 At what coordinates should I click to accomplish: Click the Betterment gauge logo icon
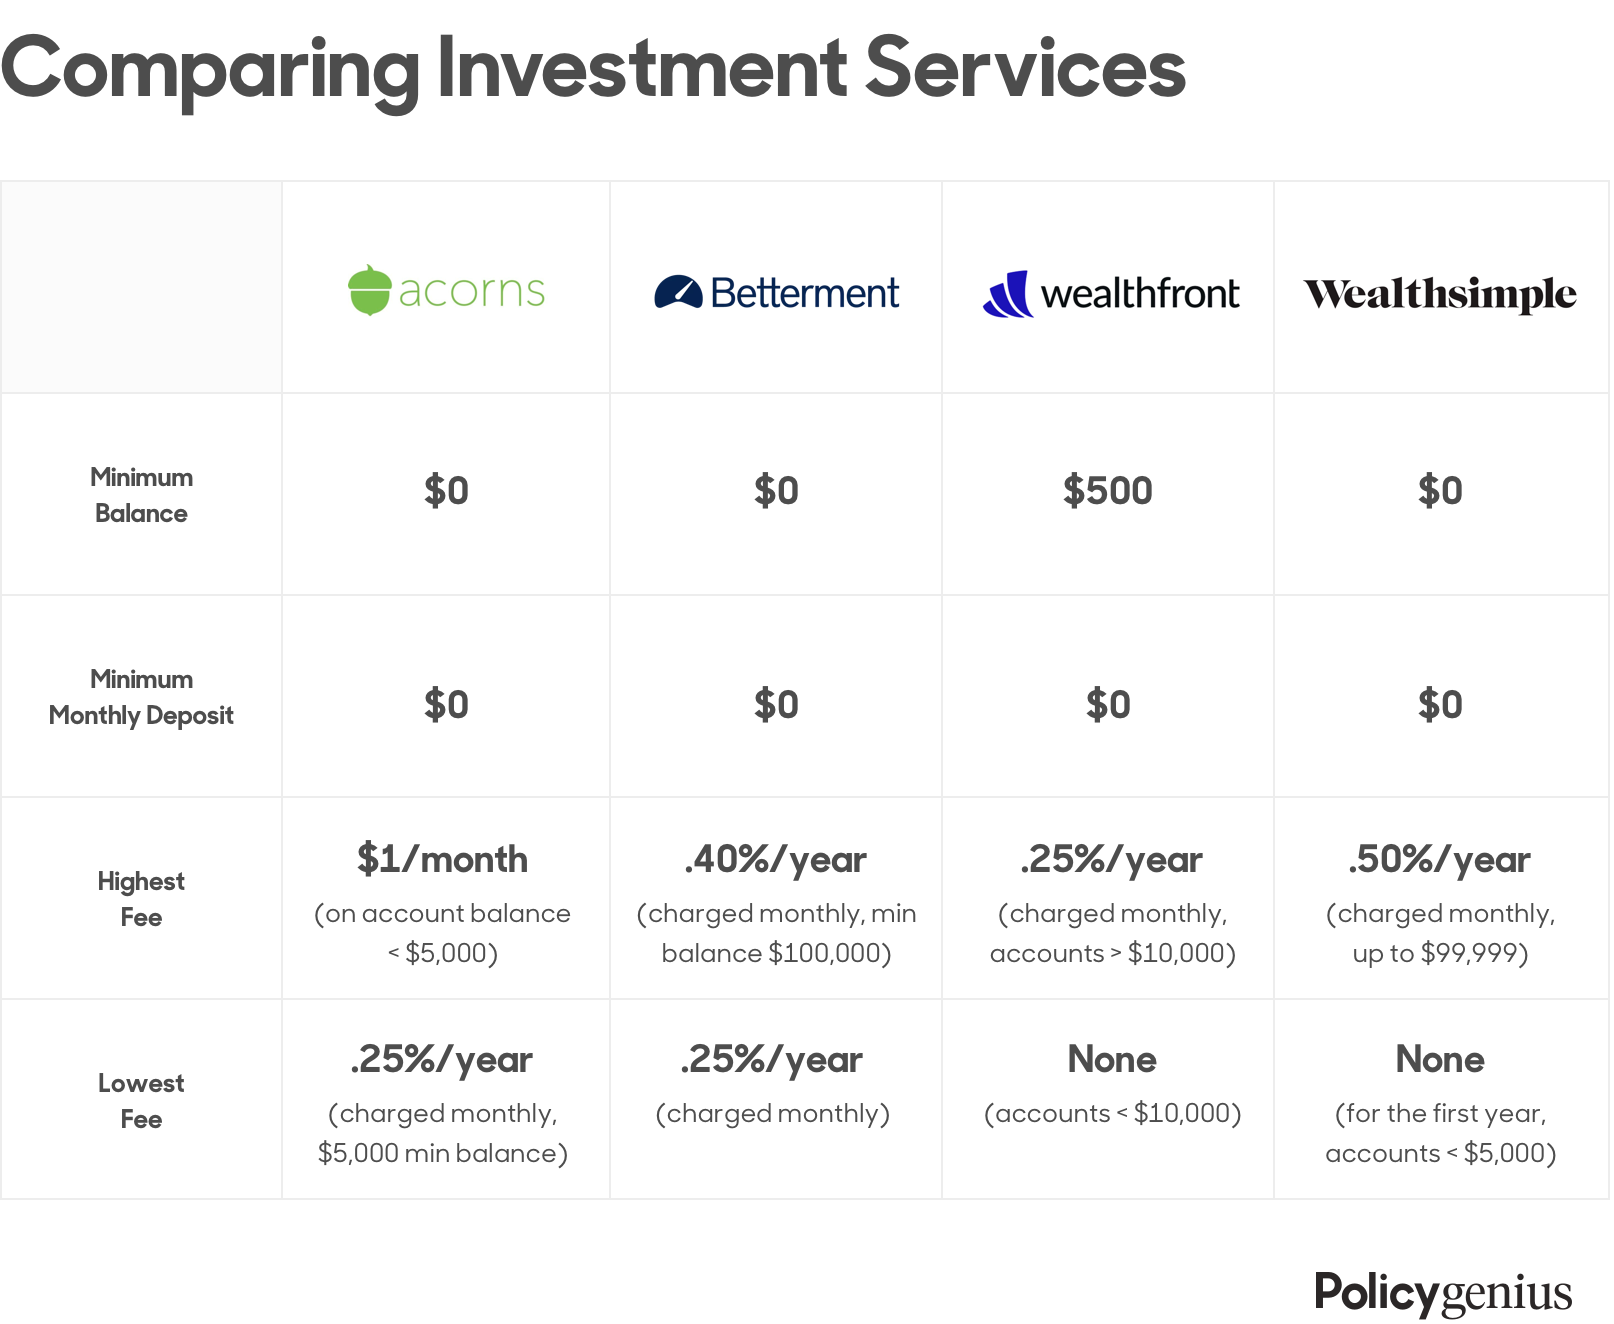(678, 292)
